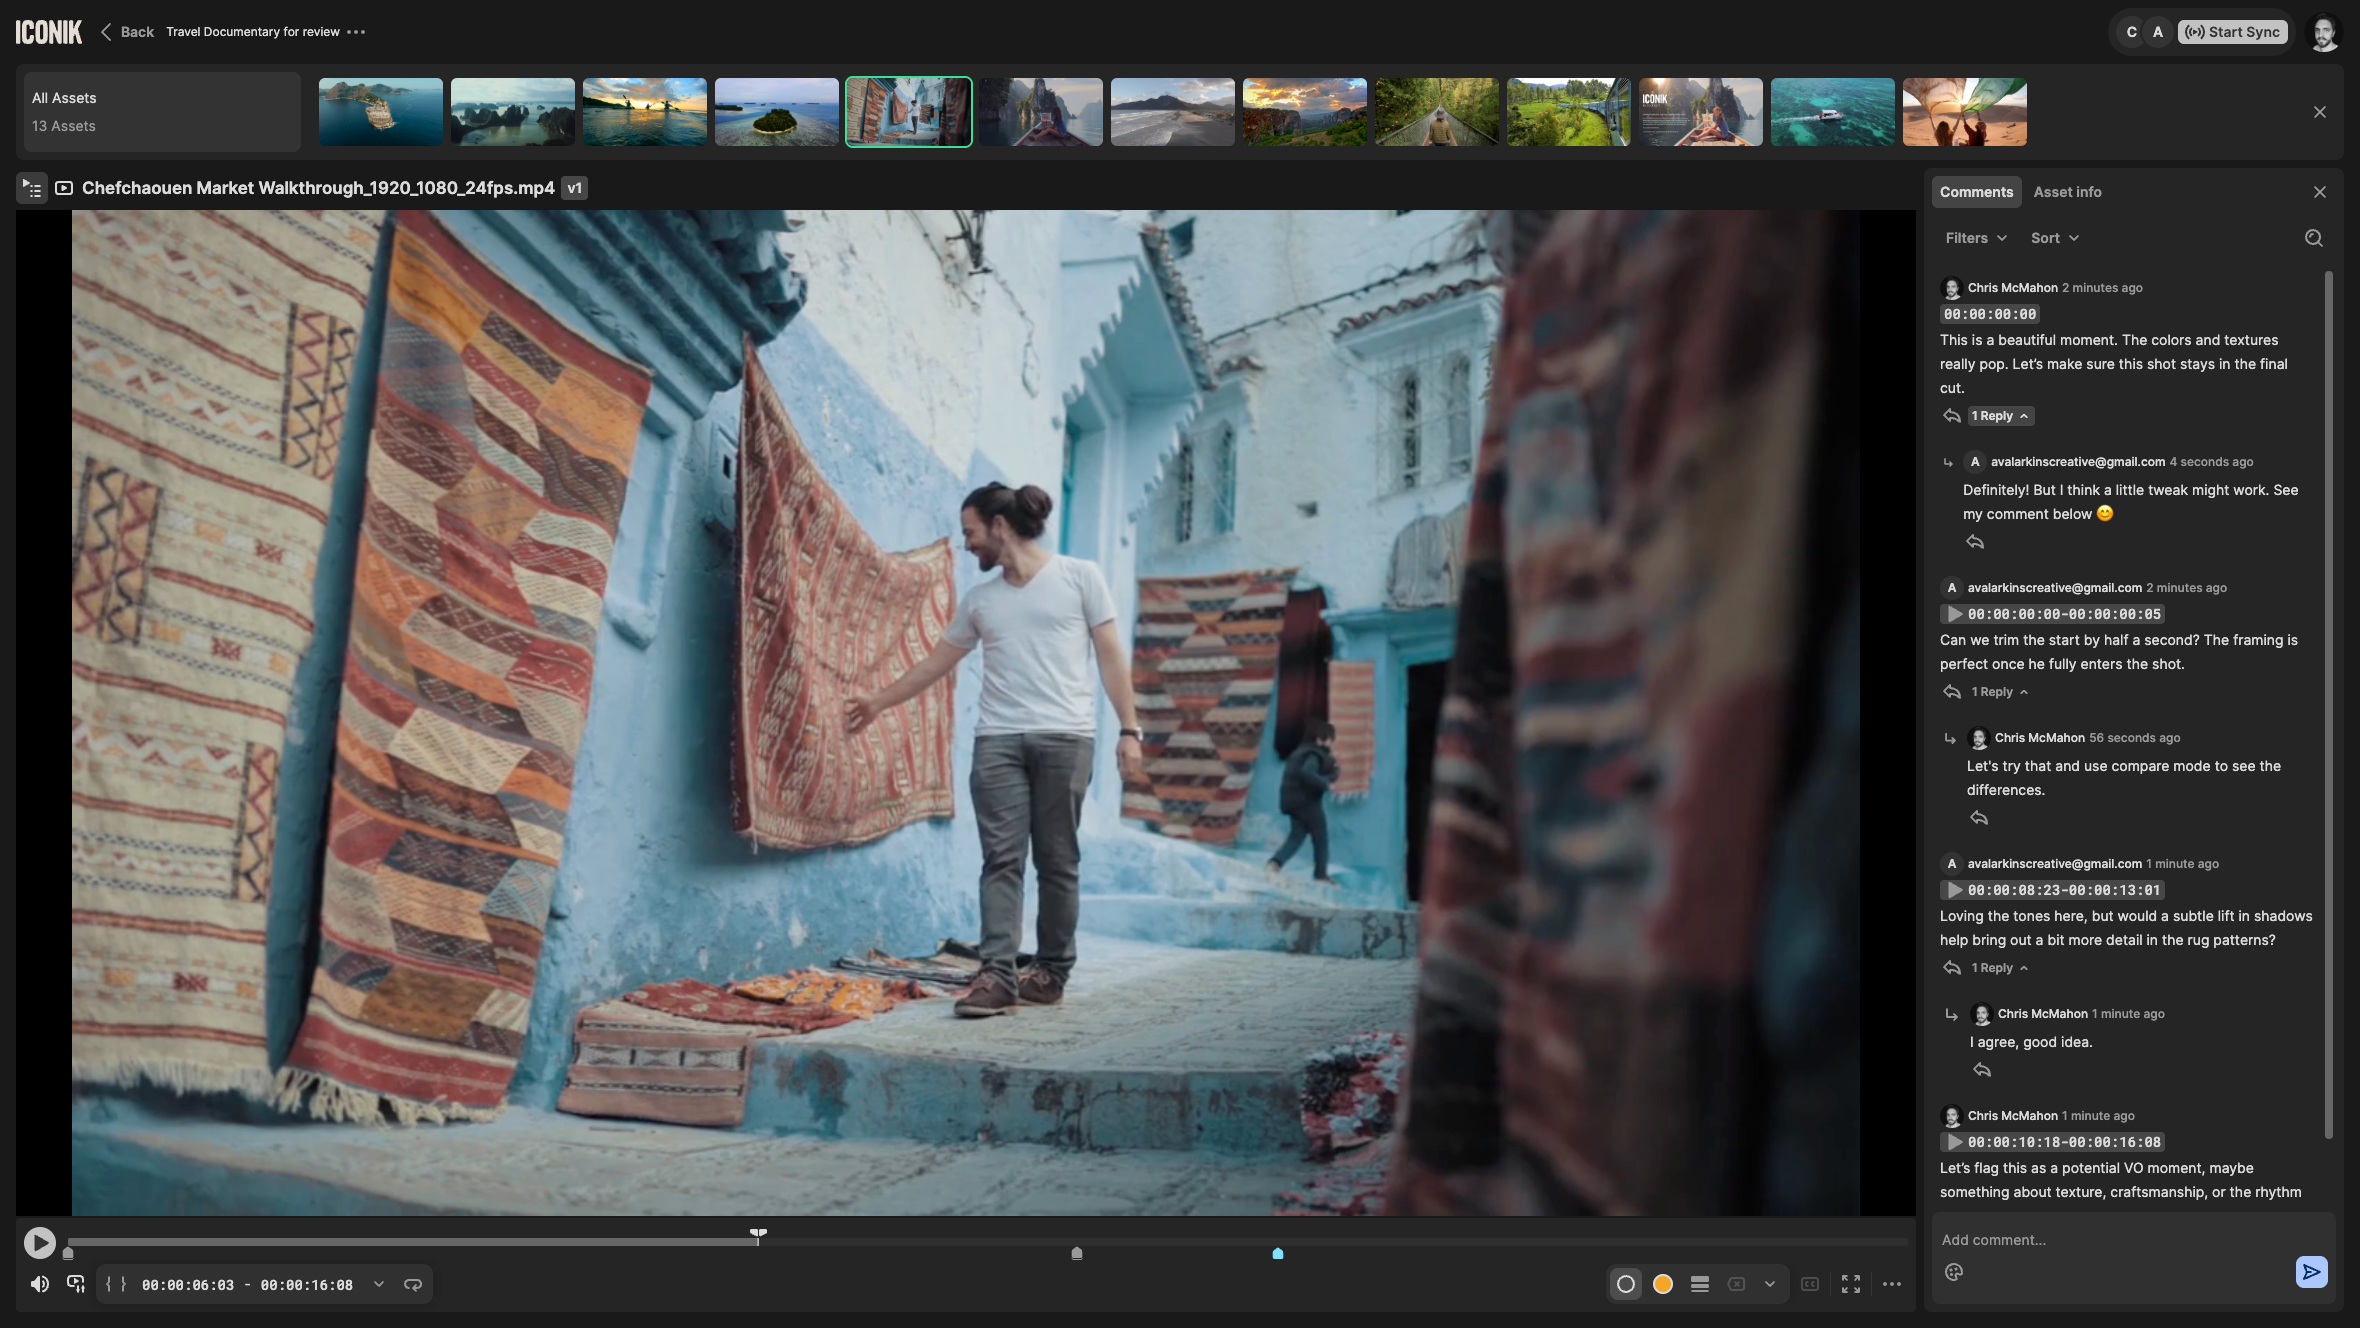Image resolution: width=2360 pixels, height=1328 pixels.
Task: Click Start Sync button
Action: click(x=2233, y=32)
